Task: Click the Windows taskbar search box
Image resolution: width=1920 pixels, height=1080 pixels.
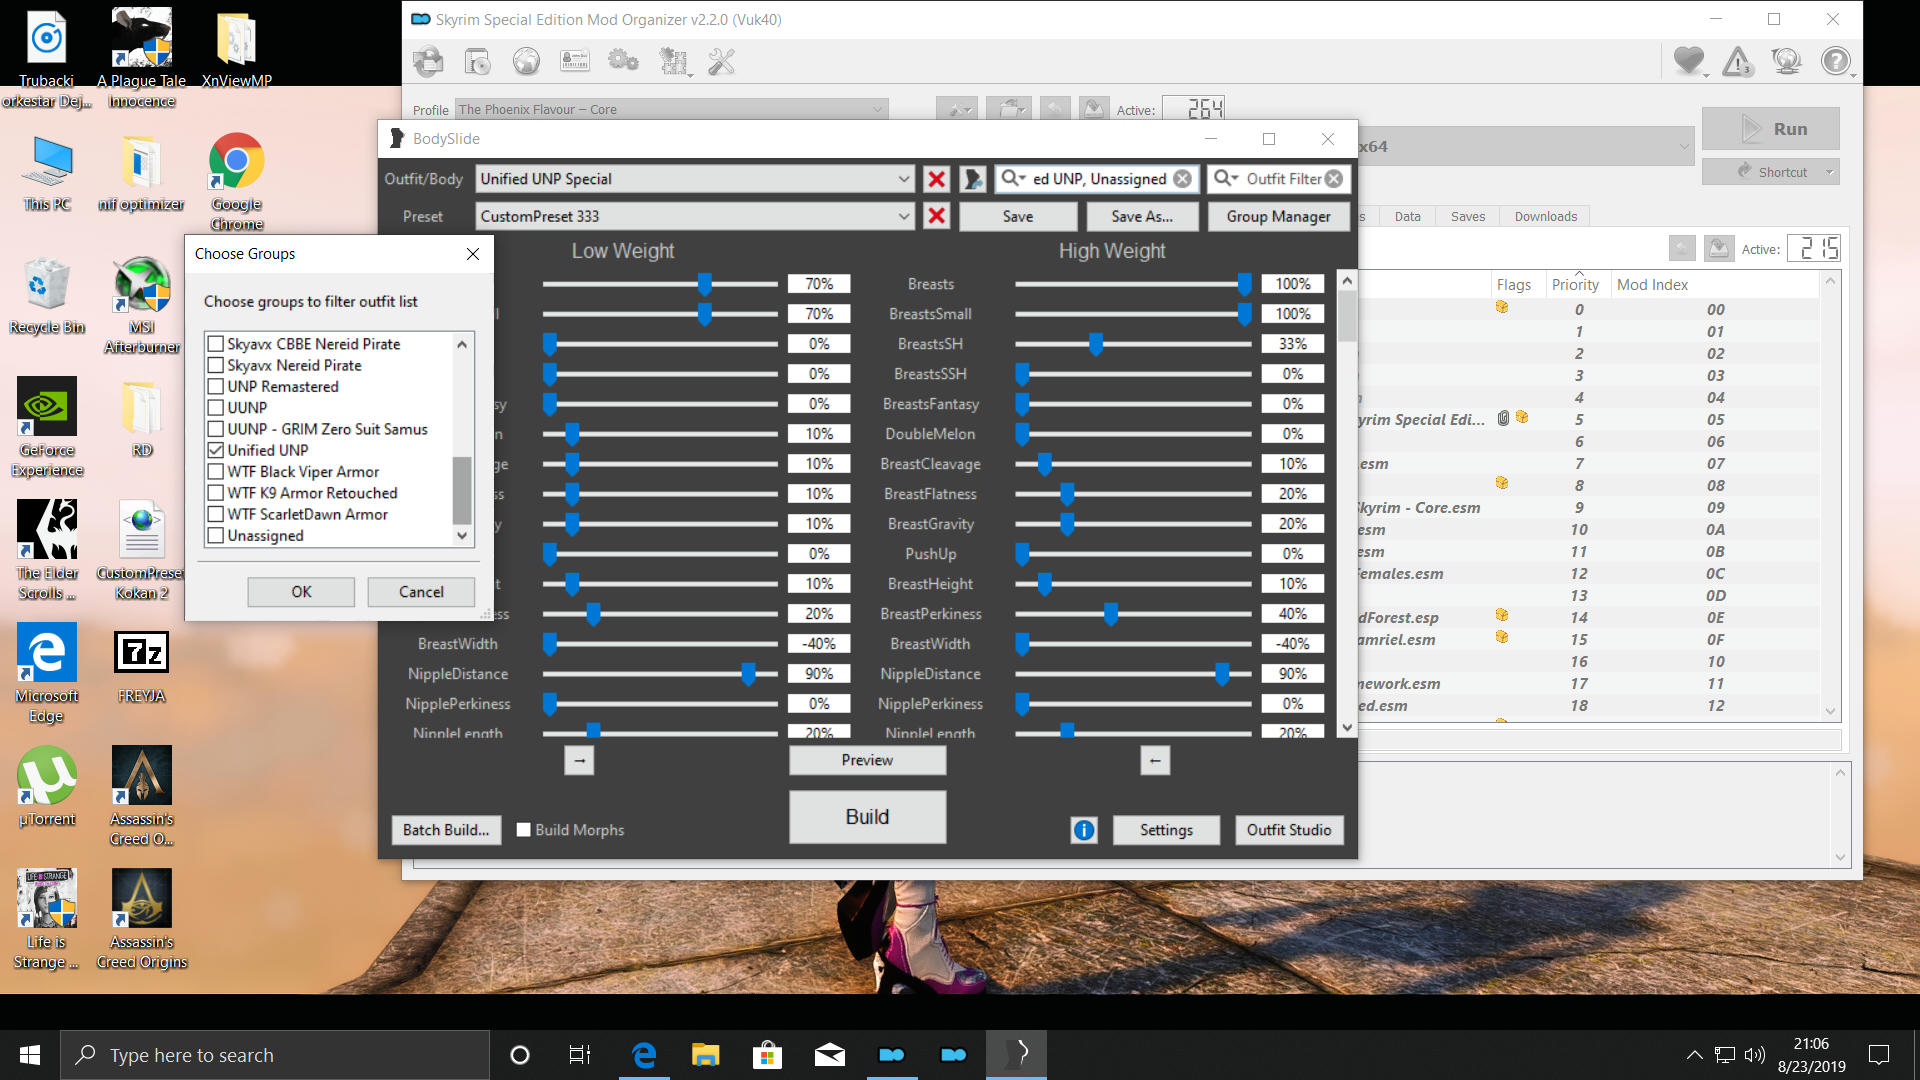Action: 275,1055
